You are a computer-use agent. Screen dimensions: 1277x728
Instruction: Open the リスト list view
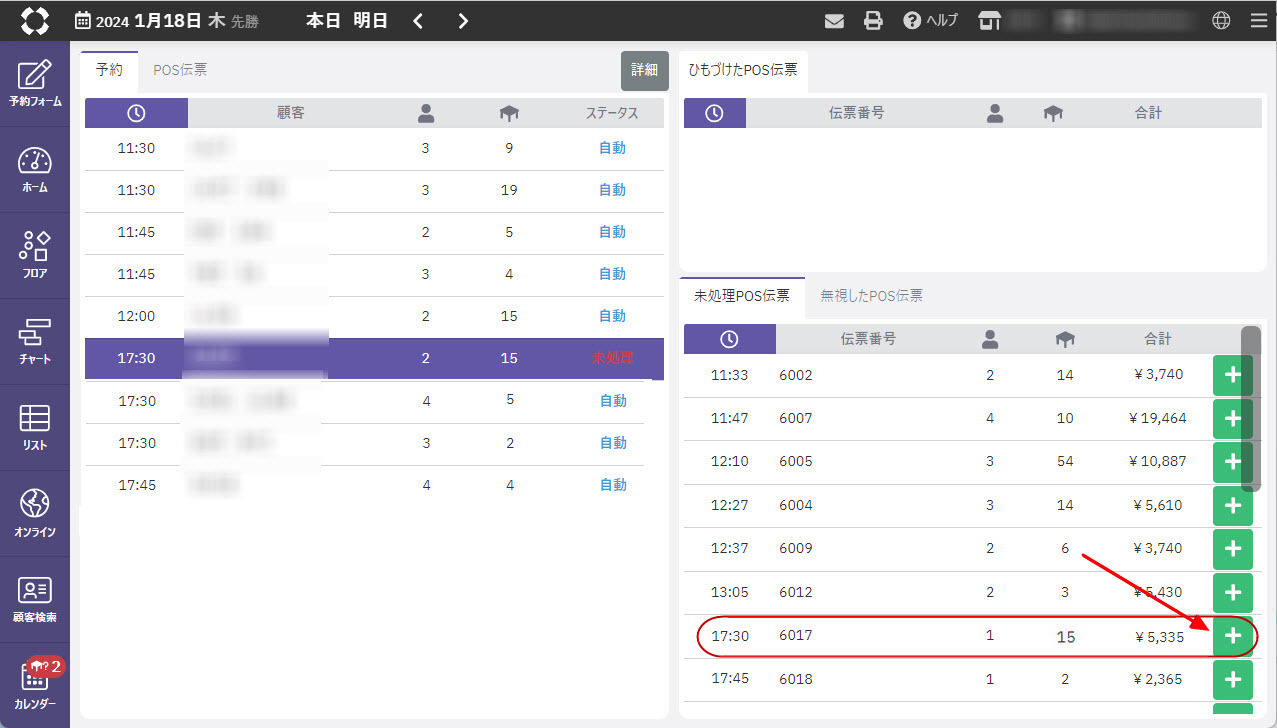point(35,427)
